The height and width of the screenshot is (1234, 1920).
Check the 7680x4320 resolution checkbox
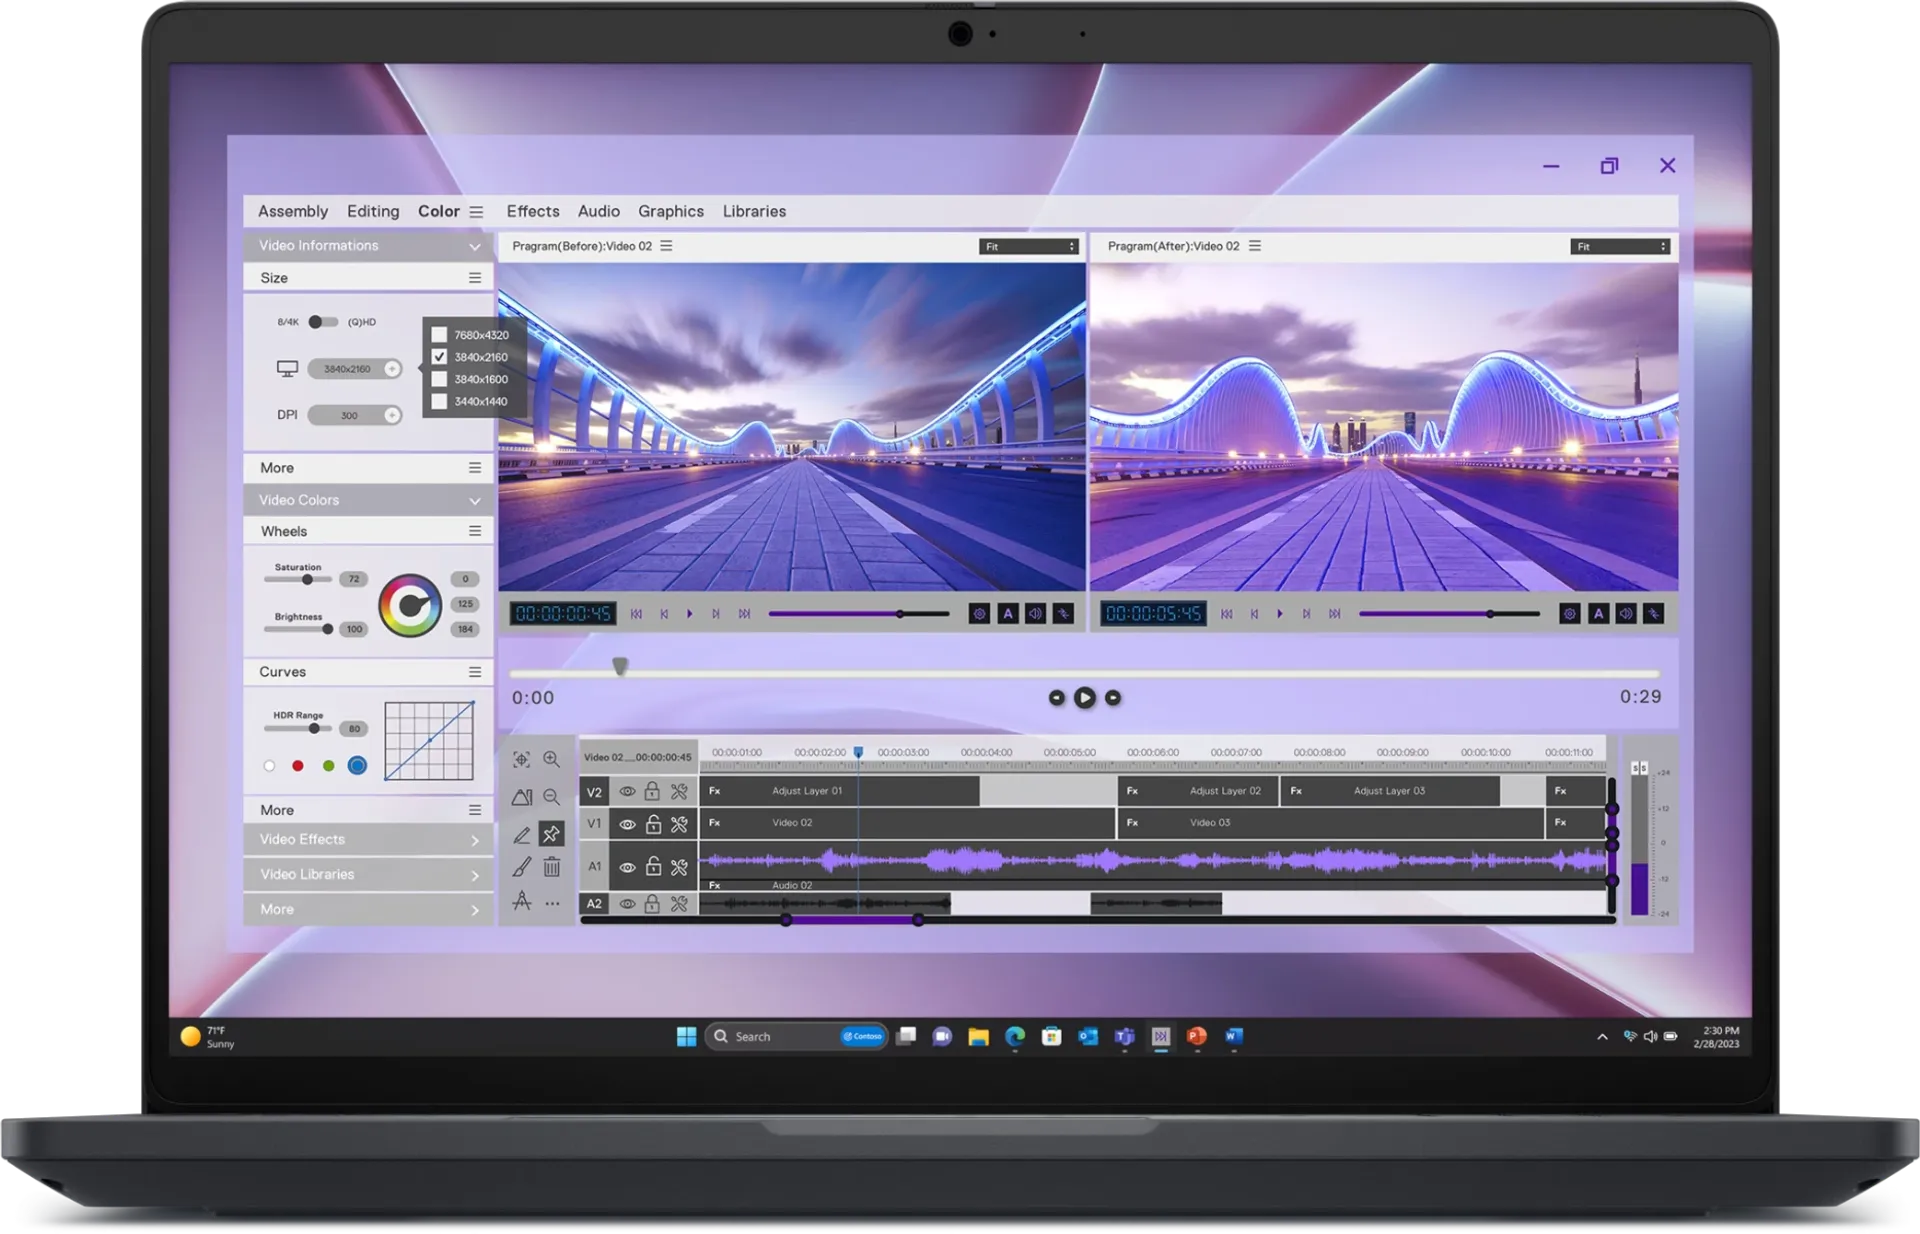point(438,335)
